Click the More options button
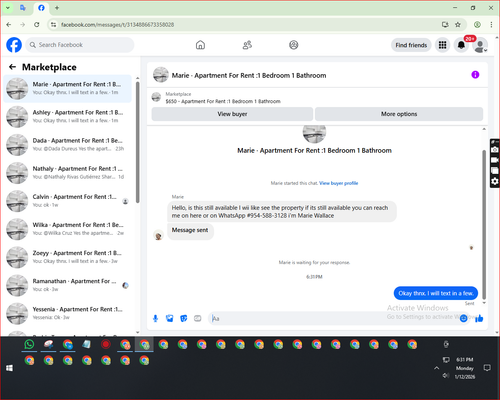The width and height of the screenshot is (500, 400). 399,114
